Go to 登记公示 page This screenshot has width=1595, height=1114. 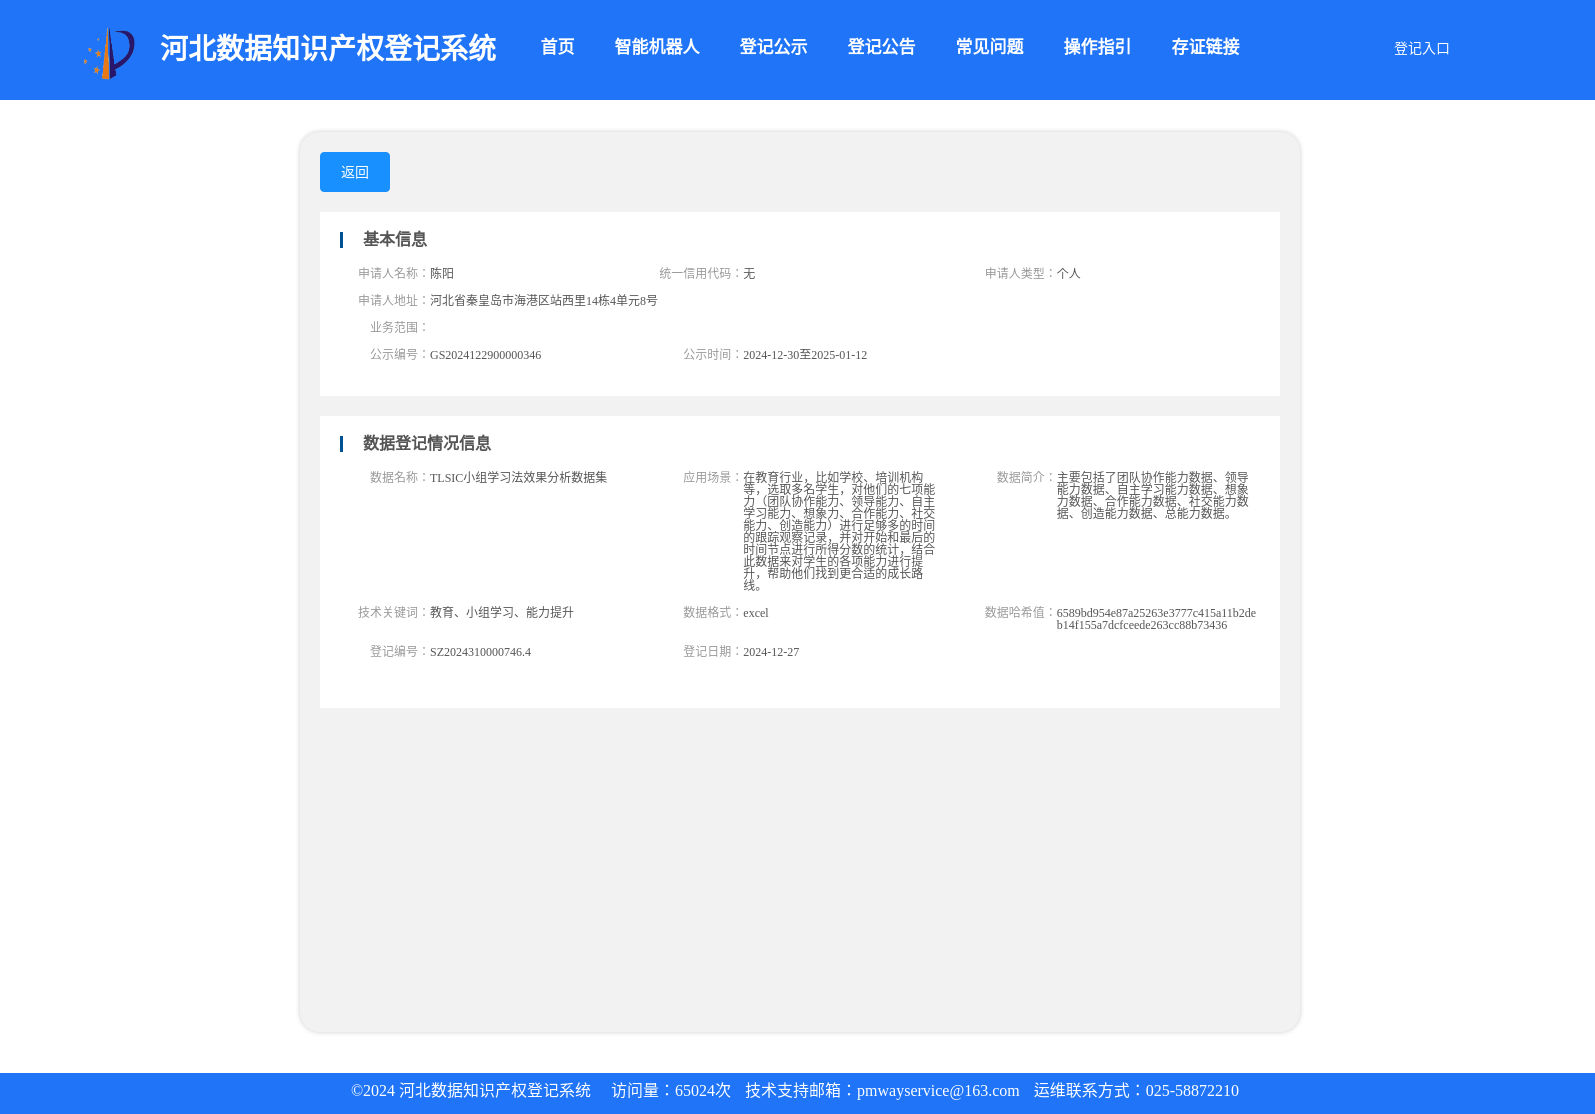click(773, 47)
